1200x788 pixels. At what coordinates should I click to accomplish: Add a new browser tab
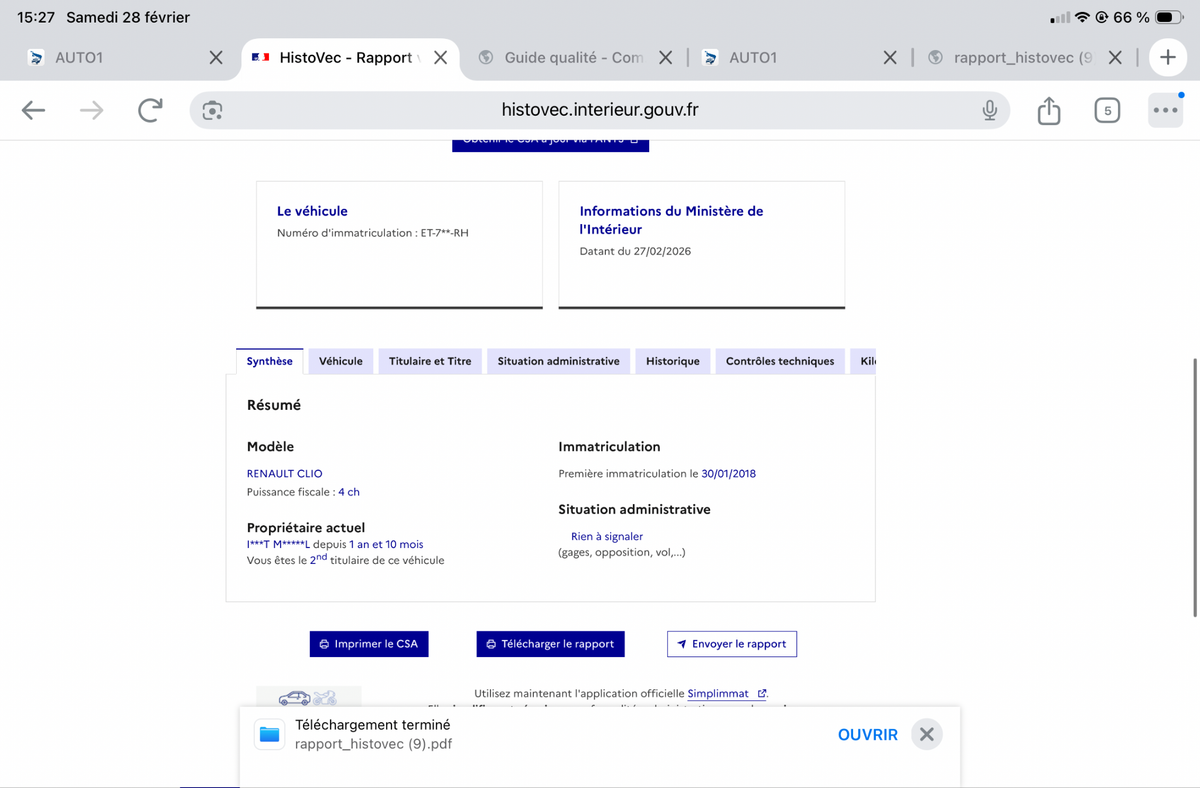1167,58
